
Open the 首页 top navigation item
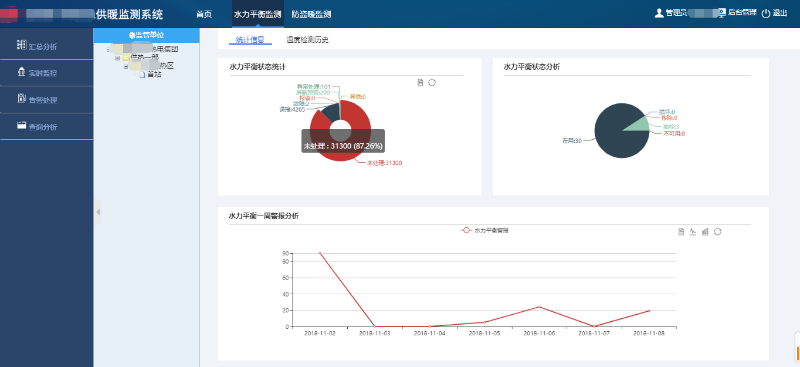(204, 14)
